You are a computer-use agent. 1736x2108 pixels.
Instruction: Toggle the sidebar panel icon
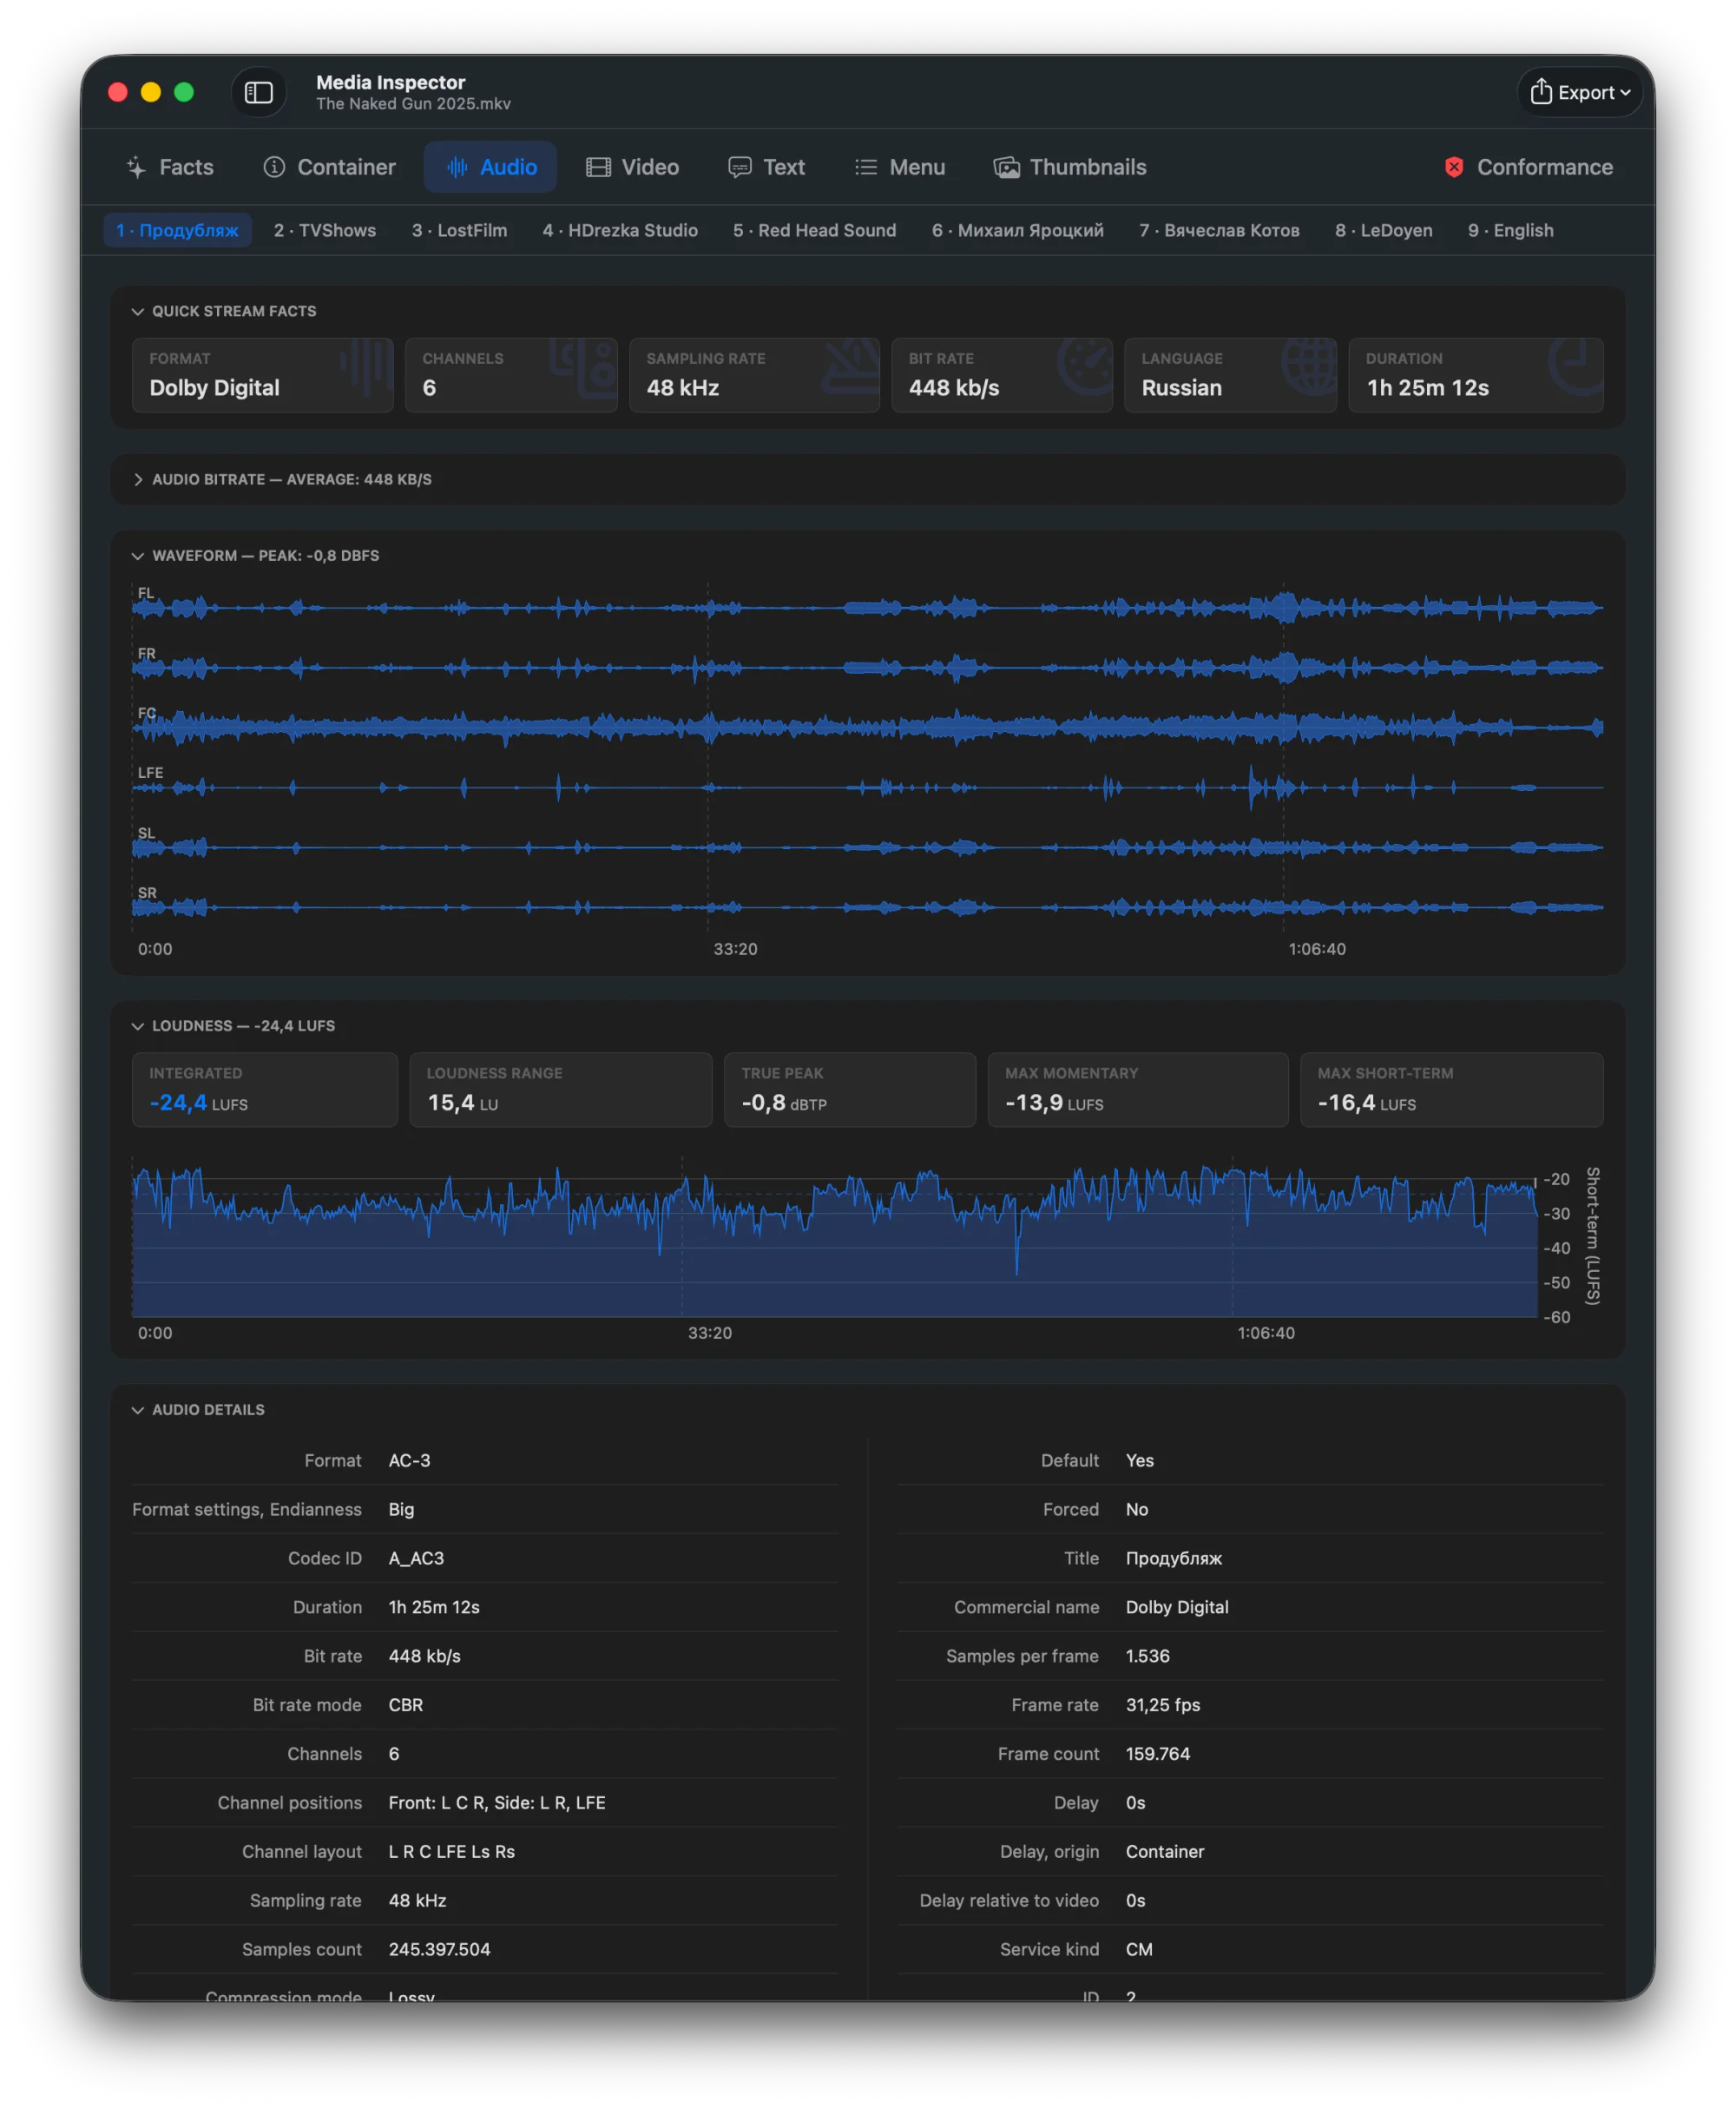point(259,92)
